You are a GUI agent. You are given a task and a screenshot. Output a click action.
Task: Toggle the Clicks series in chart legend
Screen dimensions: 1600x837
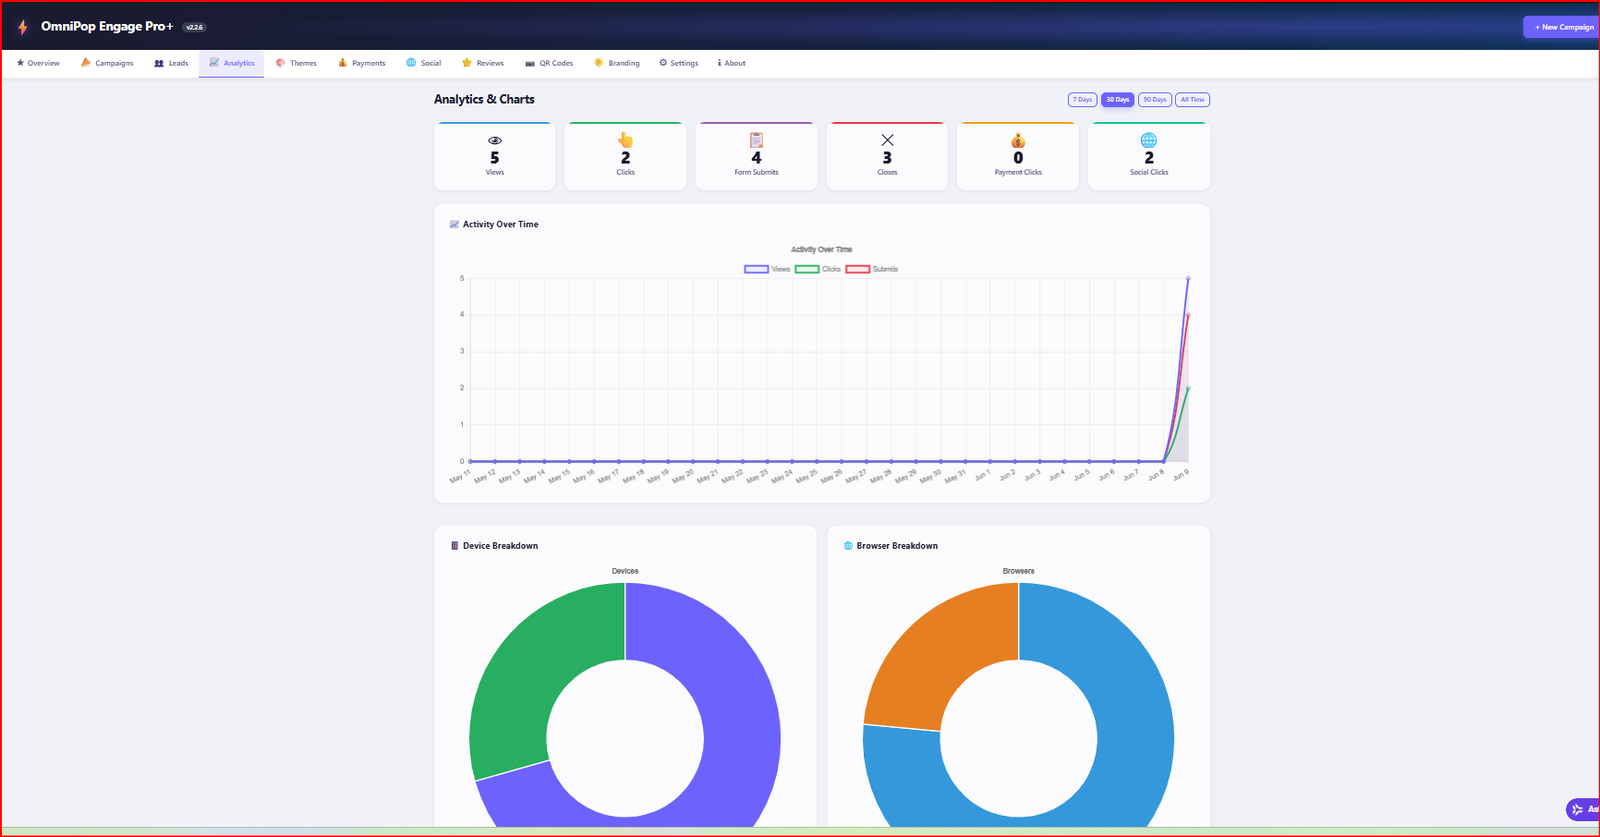(818, 269)
